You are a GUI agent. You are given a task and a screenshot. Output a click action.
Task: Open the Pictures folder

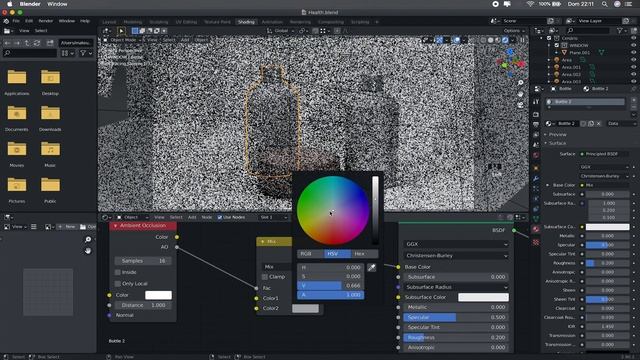click(17, 185)
